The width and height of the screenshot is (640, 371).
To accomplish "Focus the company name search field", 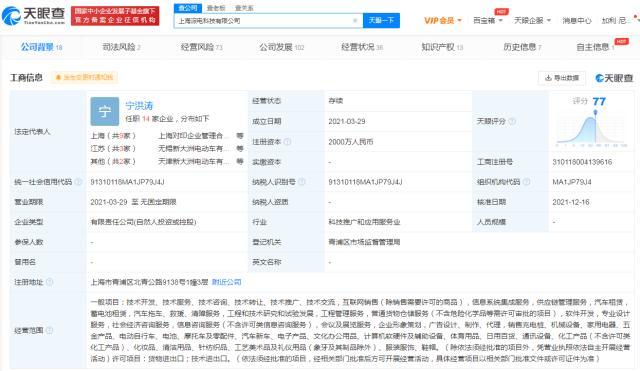I will pyautogui.click(x=263, y=20).
